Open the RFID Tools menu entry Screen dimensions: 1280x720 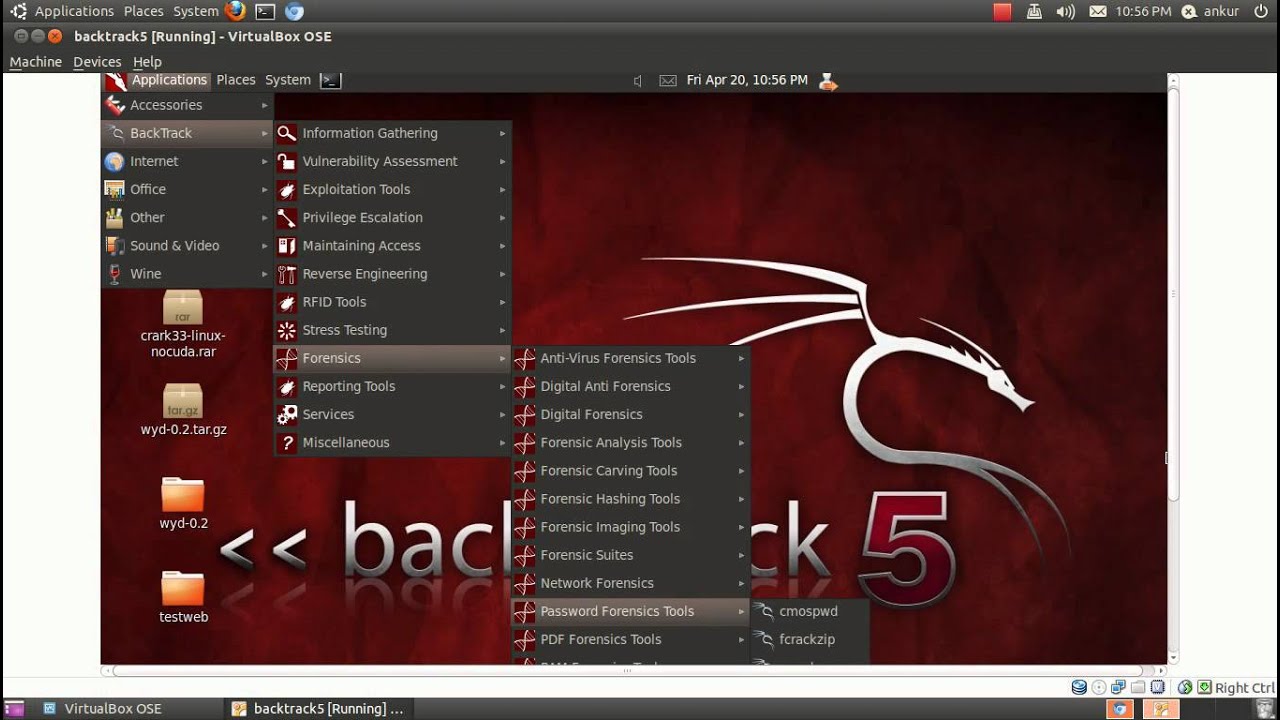coord(393,302)
